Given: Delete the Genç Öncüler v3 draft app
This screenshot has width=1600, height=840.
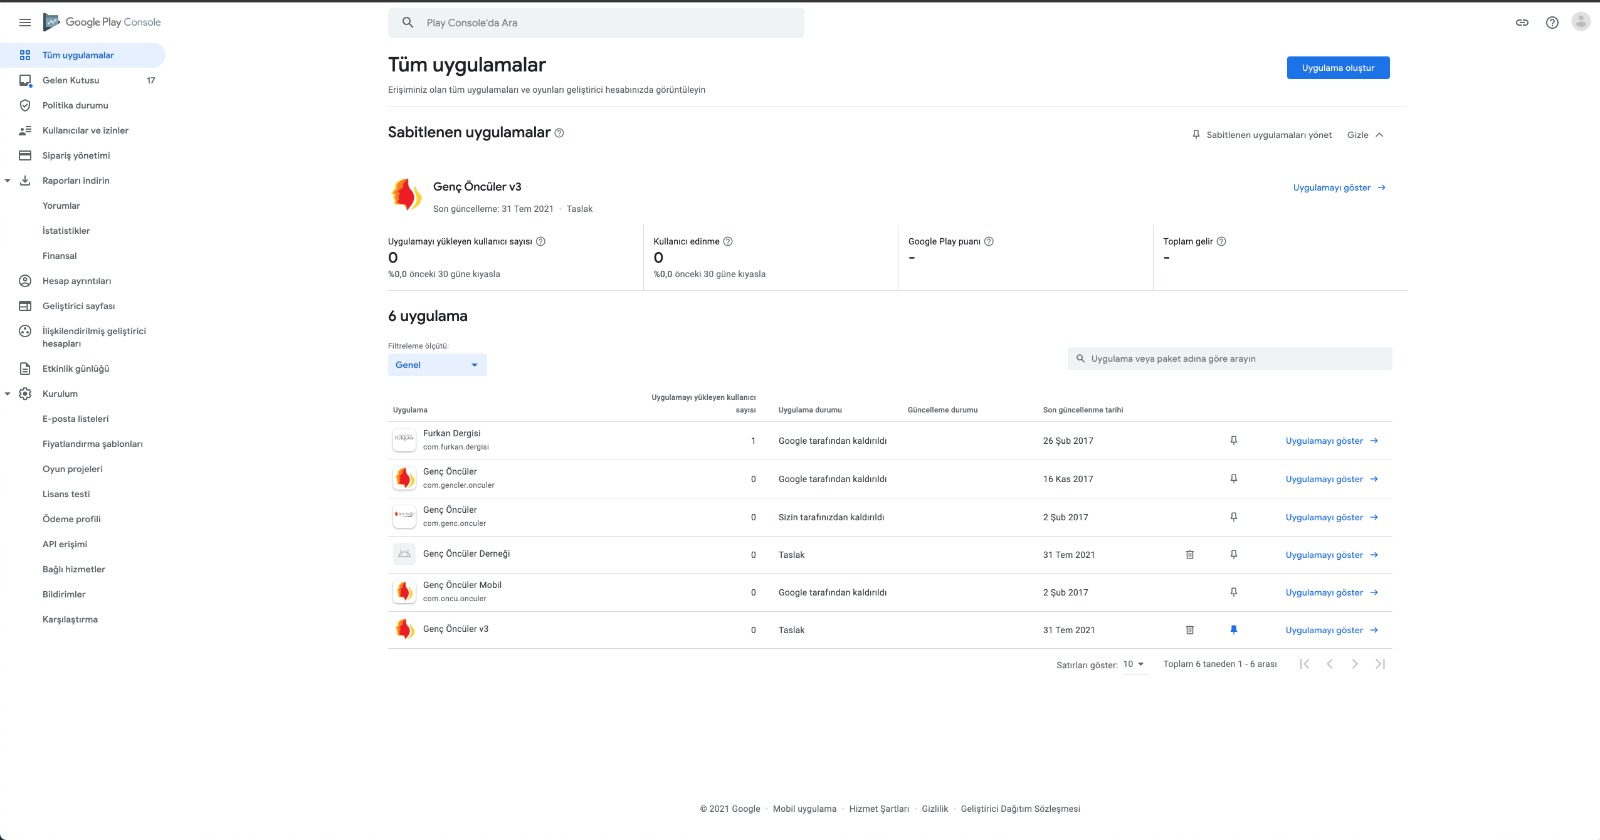Looking at the screenshot, I should pyautogui.click(x=1189, y=630).
